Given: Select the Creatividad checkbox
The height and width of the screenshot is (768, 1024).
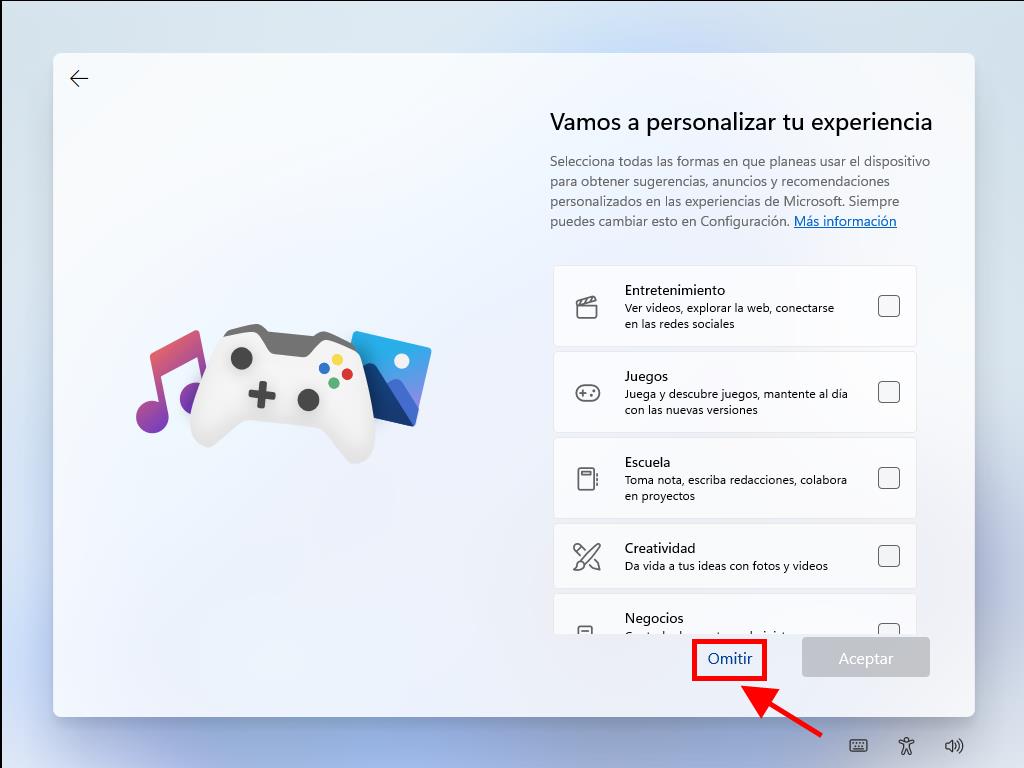Looking at the screenshot, I should tap(888, 556).
